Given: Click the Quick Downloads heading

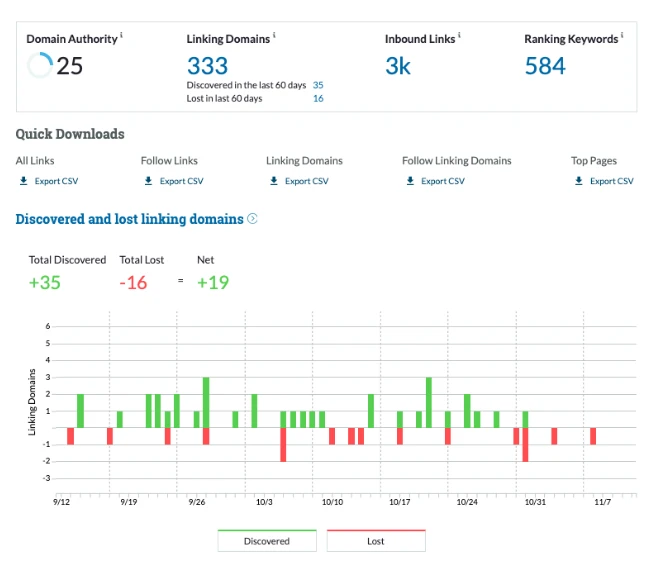Looking at the screenshot, I should tap(70, 134).
